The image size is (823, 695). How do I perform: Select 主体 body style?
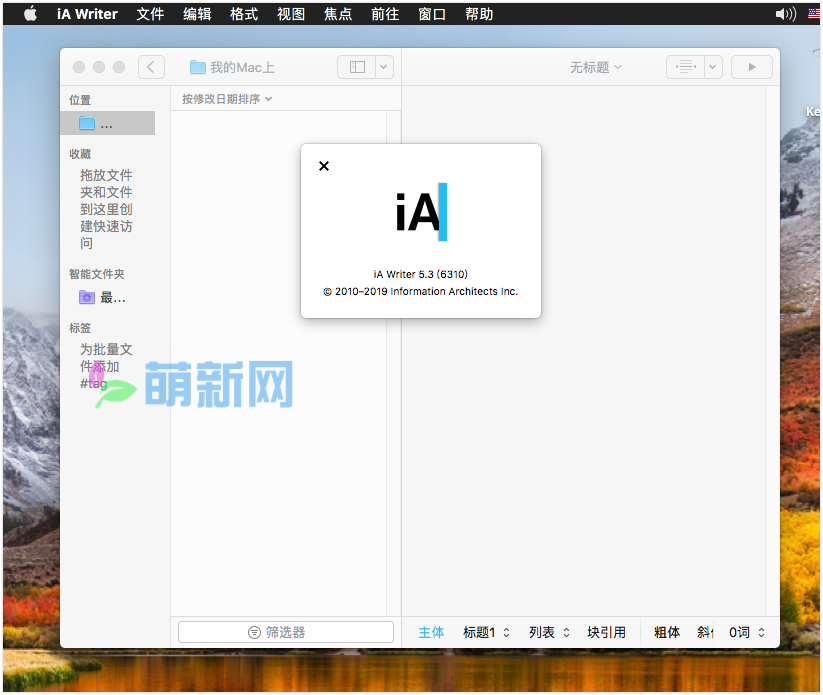tap(431, 632)
